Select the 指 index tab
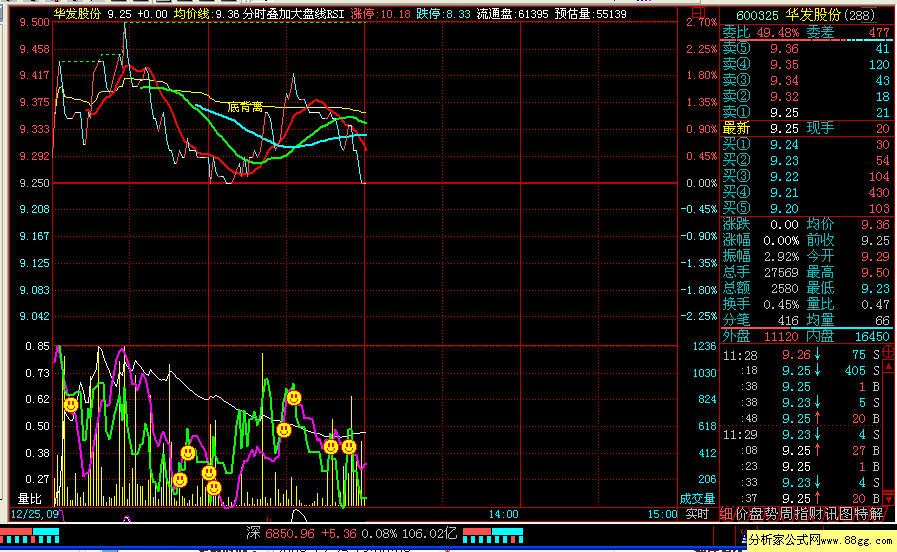Image resolution: width=897 pixels, height=552 pixels. (801, 514)
